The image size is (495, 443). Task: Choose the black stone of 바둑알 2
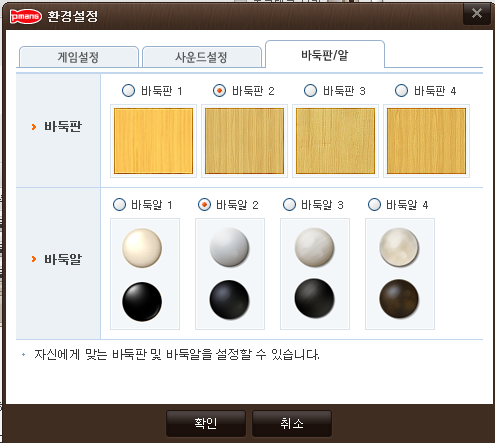(229, 300)
